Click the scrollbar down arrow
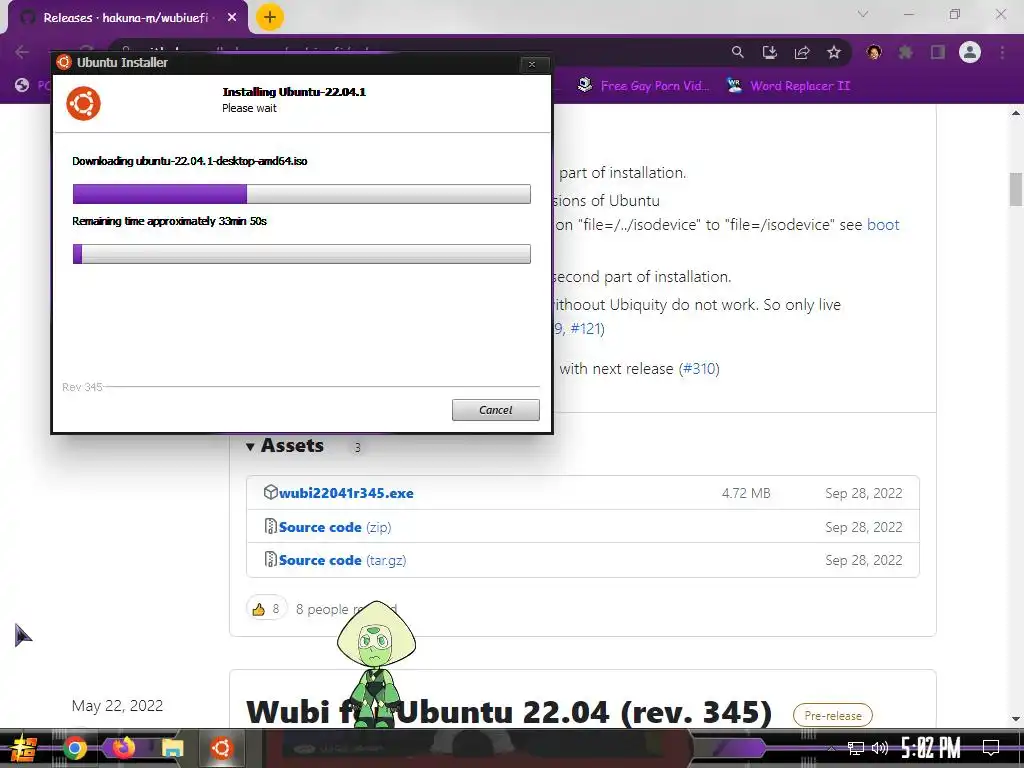The width and height of the screenshot is (1024, 768). pos(1016,719)
